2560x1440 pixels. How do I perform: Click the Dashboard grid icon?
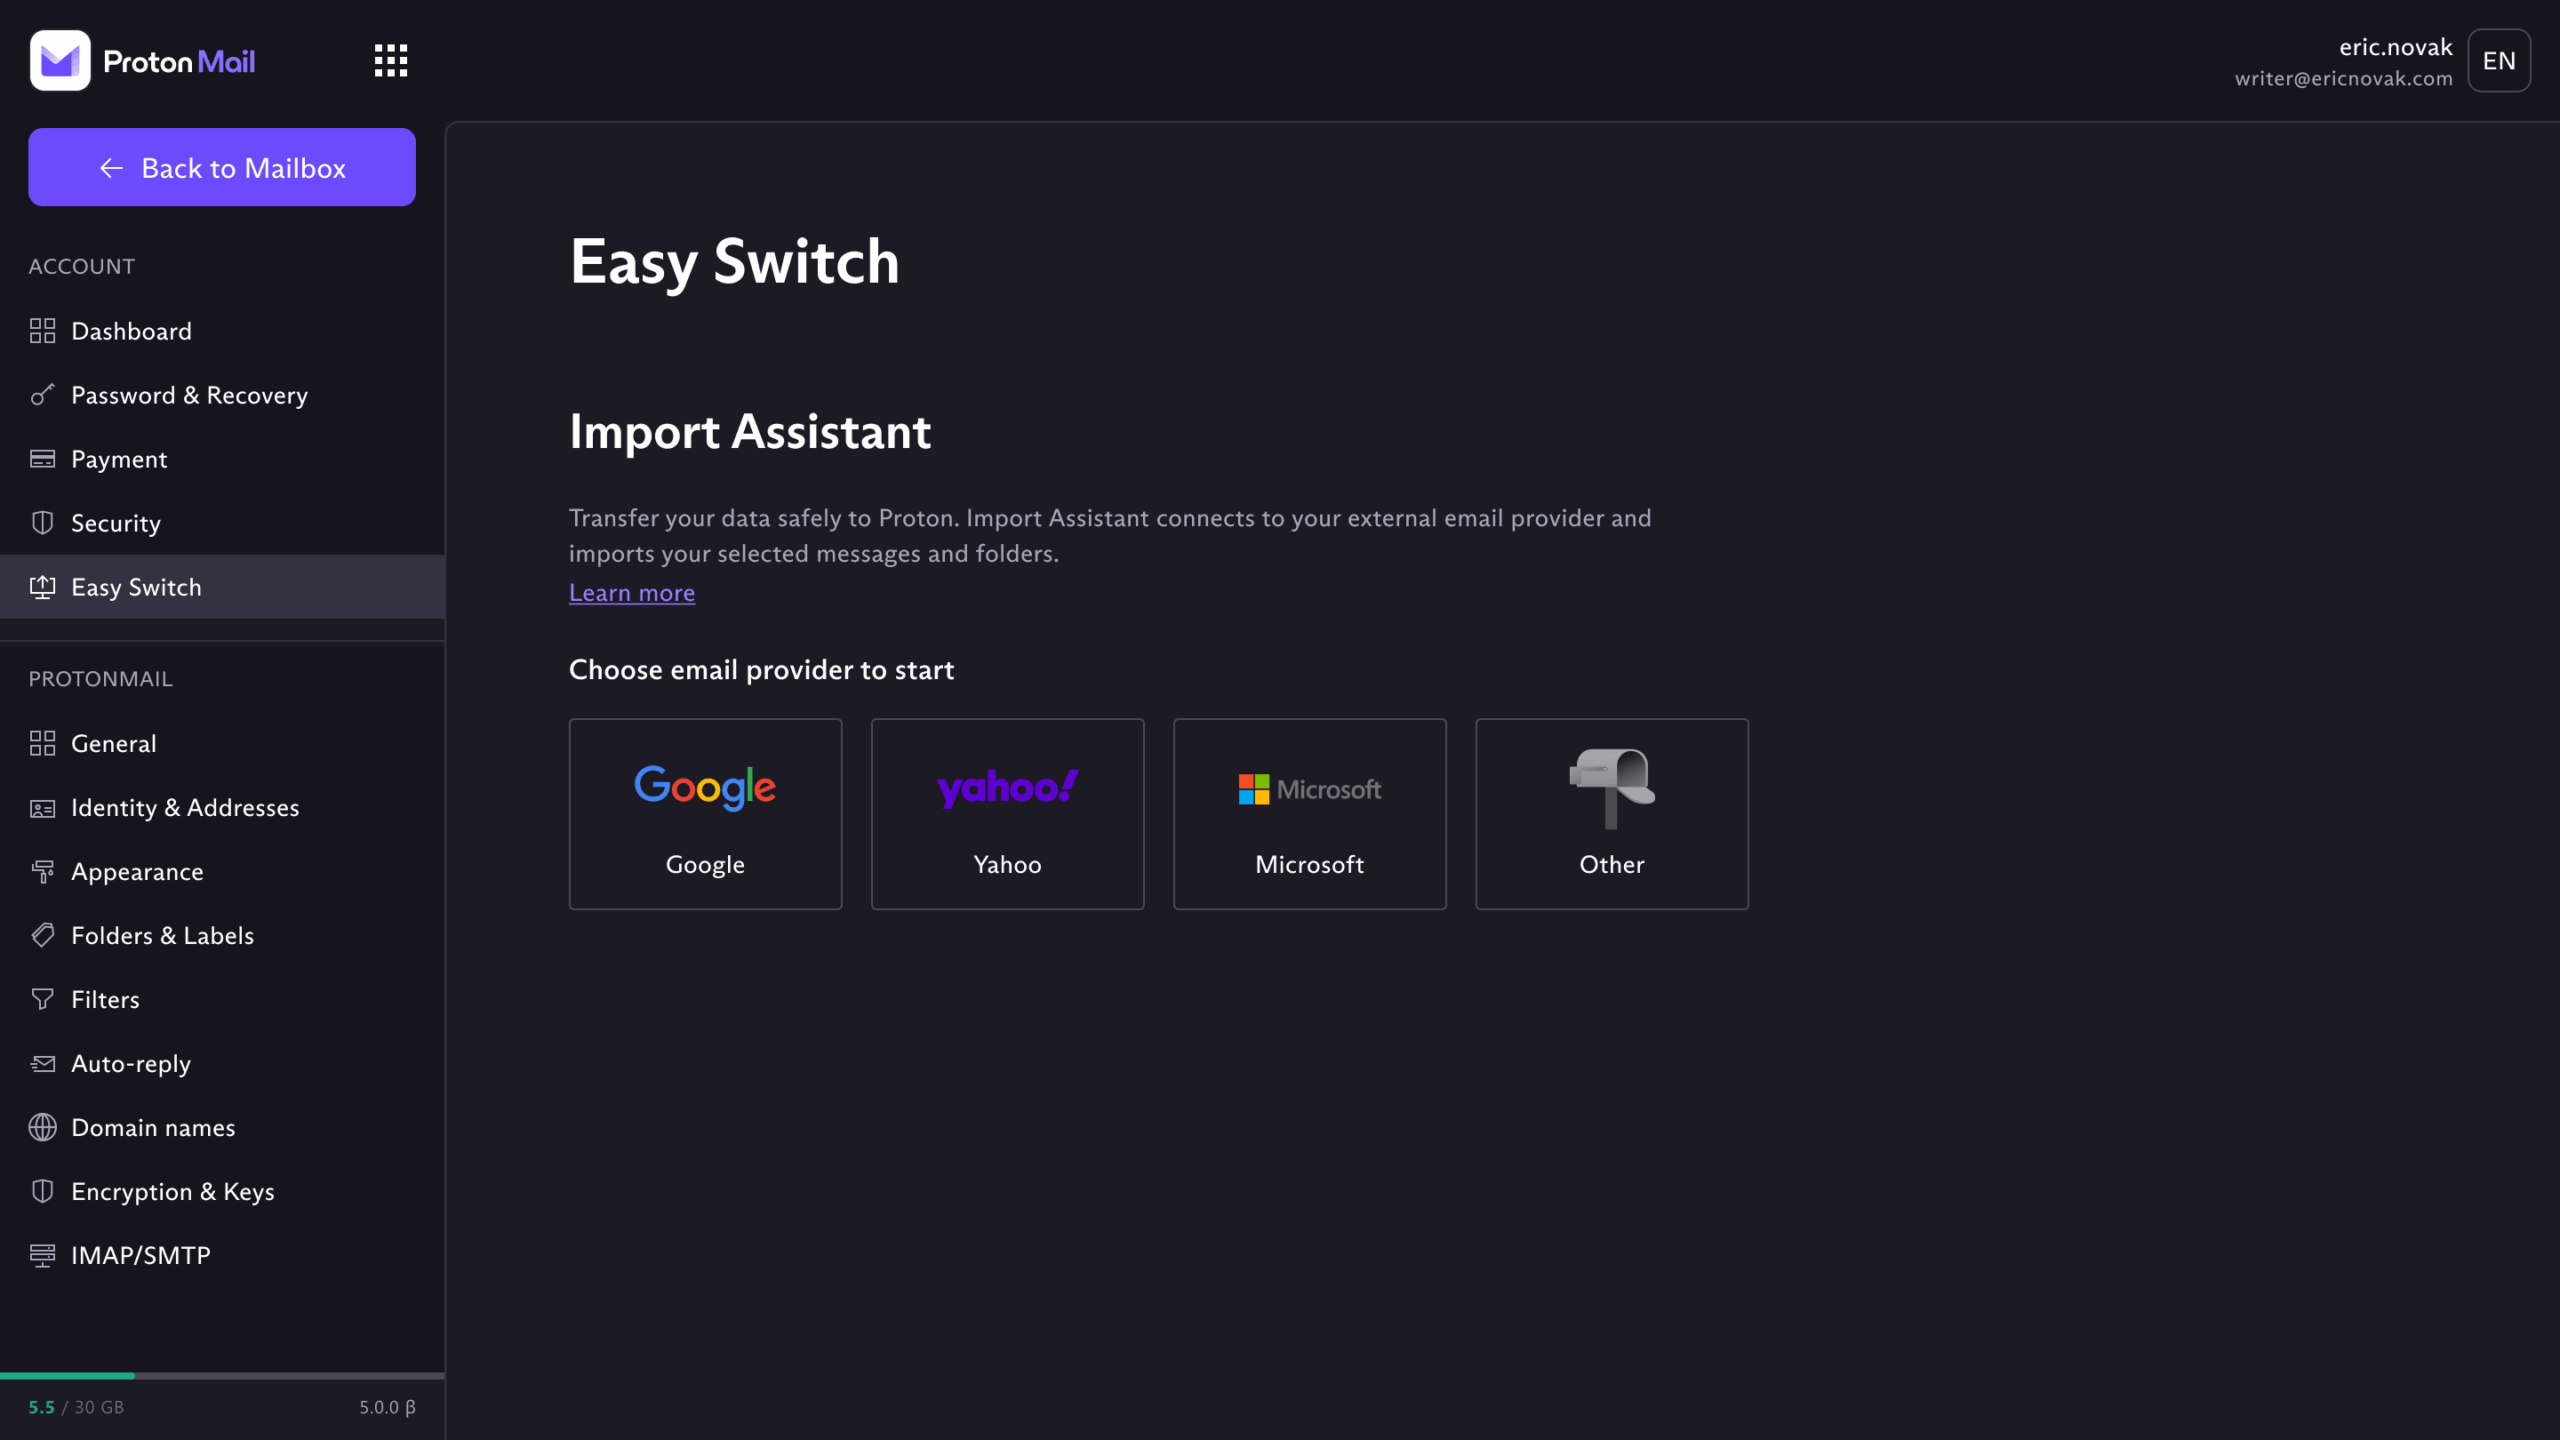coord(42,331)
